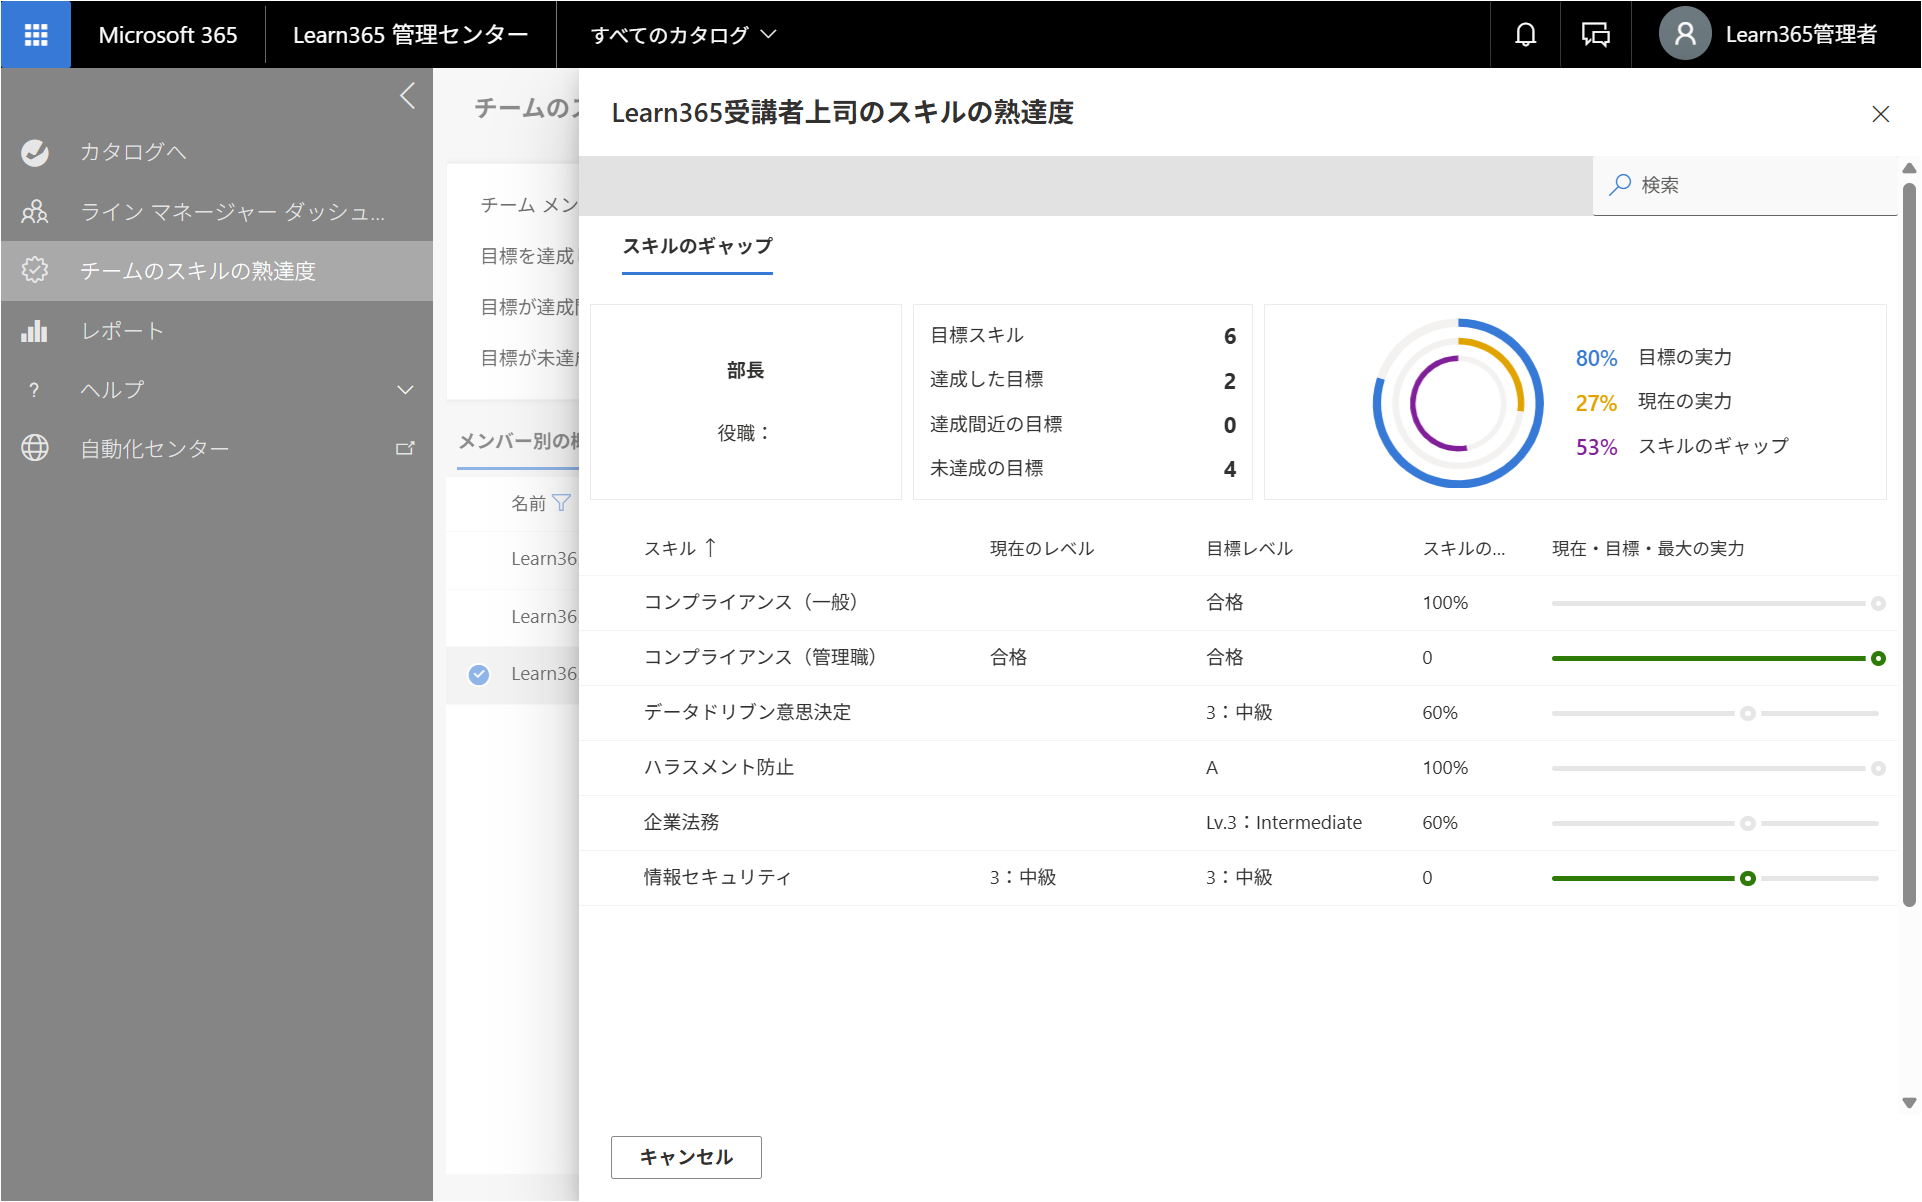The width and height of the screenshot is (1922, 1202).
Task: Click the 情報セキュリティ proficiency slider
Action: [x=1715, y=878]
